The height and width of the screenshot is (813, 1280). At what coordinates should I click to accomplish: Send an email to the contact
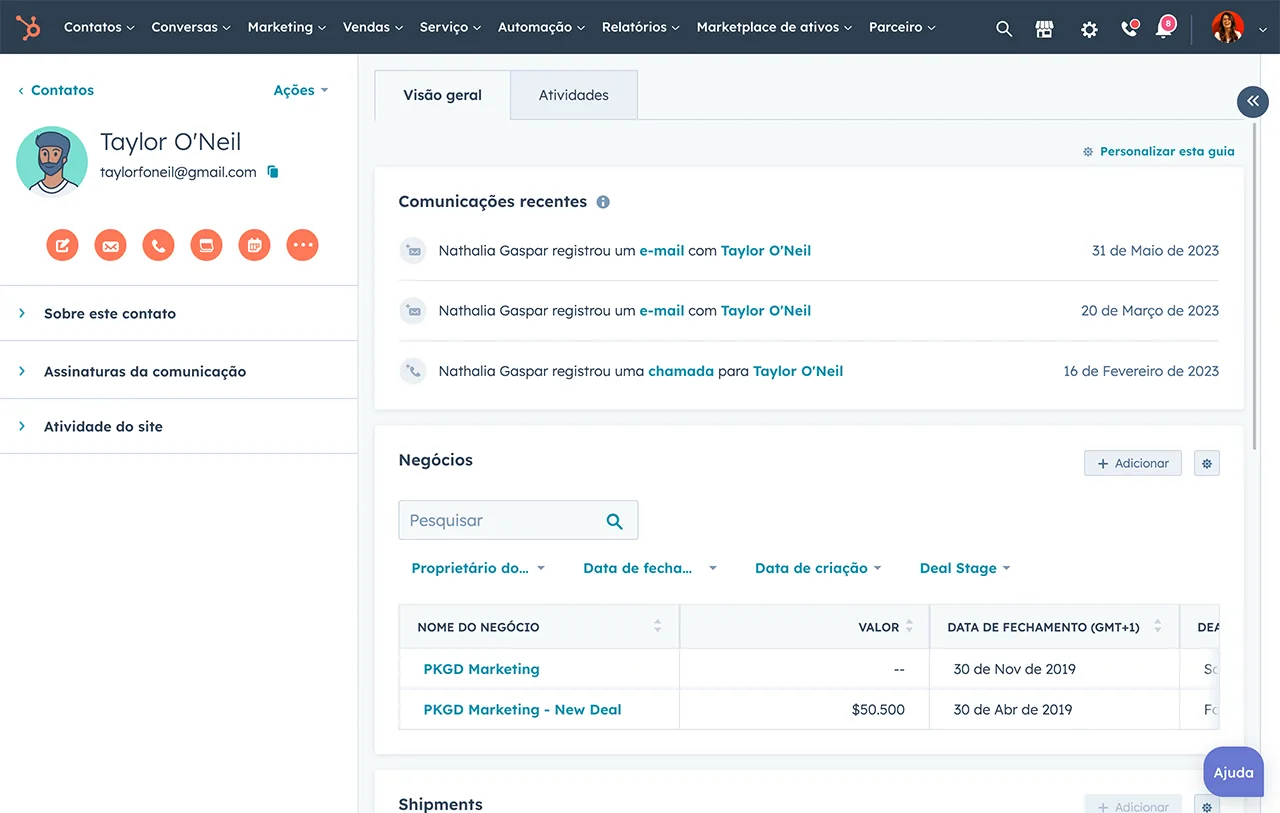110,245
